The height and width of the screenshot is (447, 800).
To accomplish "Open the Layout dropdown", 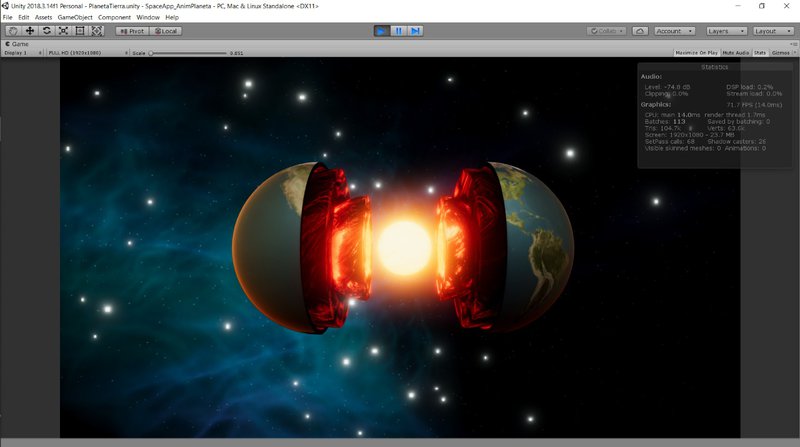I will click(x=773, y=31).
